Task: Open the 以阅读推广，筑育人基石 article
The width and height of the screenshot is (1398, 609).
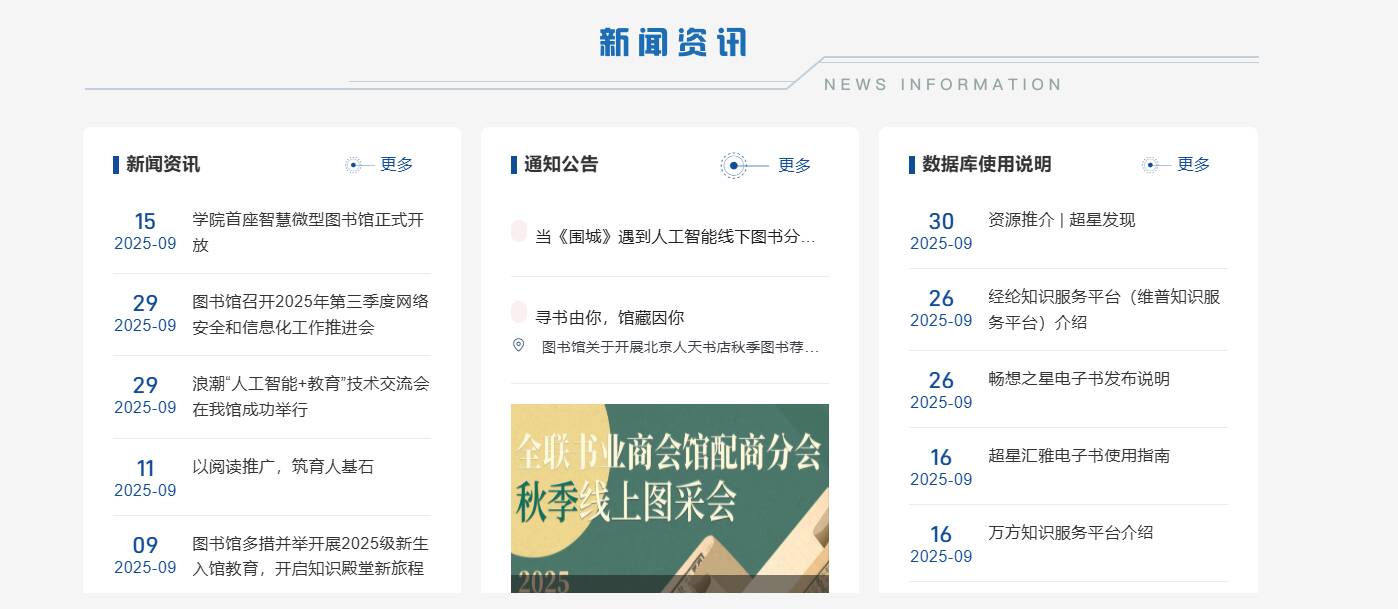Action: click(283, 467)
